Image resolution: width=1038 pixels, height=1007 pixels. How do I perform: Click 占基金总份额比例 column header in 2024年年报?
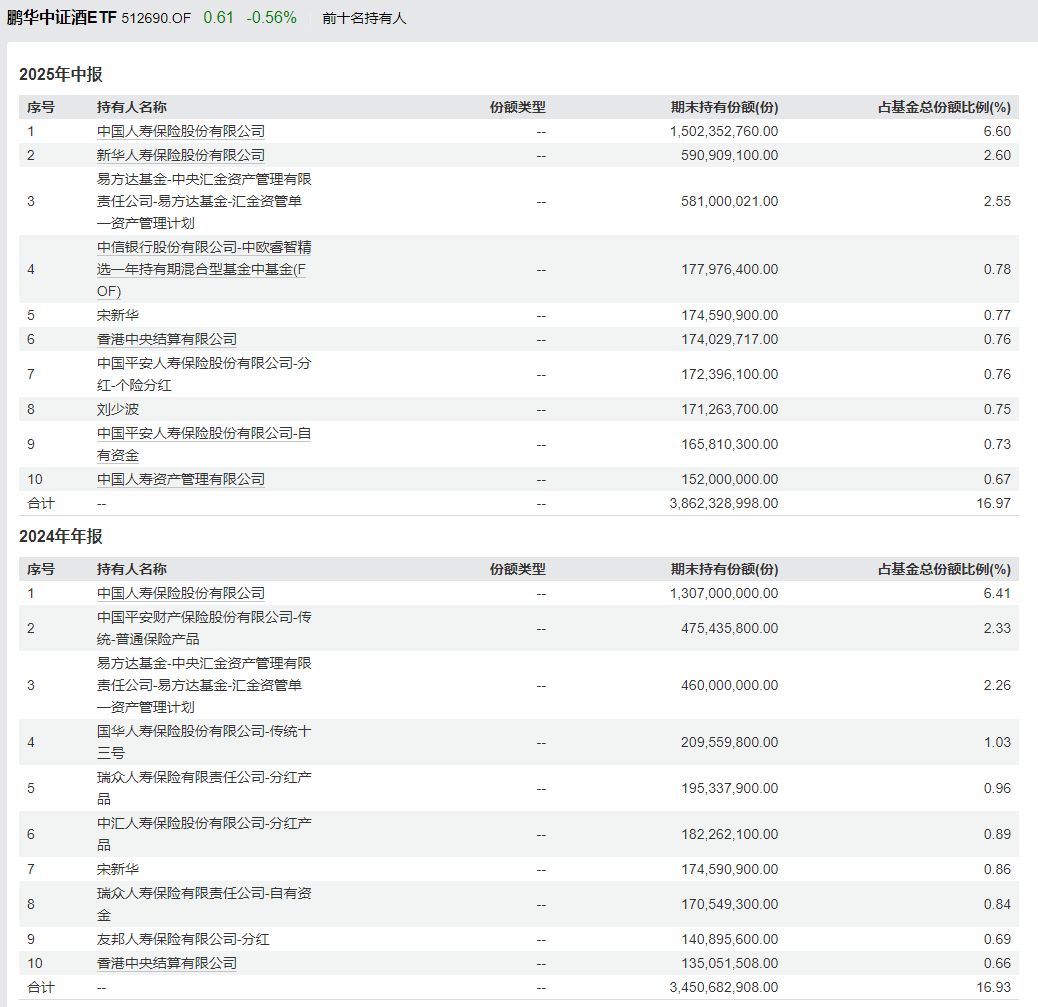(943, 569)
